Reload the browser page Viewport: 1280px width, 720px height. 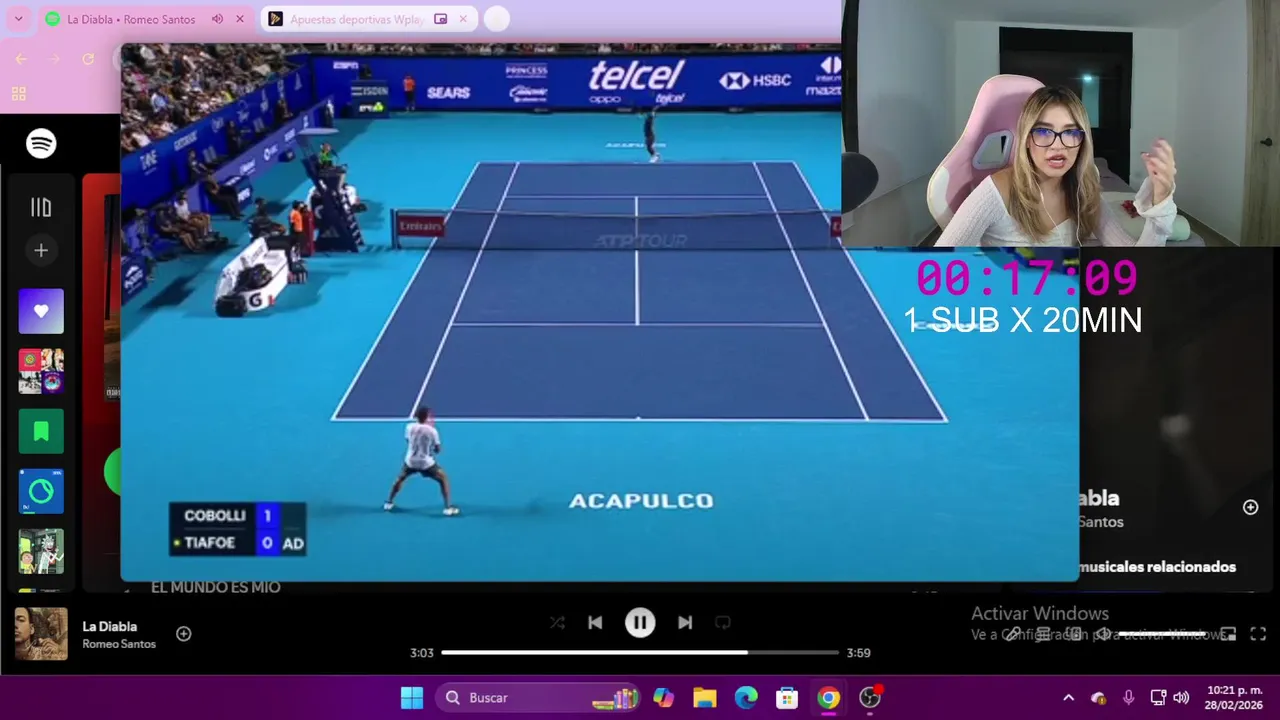(x=88, y=59)
